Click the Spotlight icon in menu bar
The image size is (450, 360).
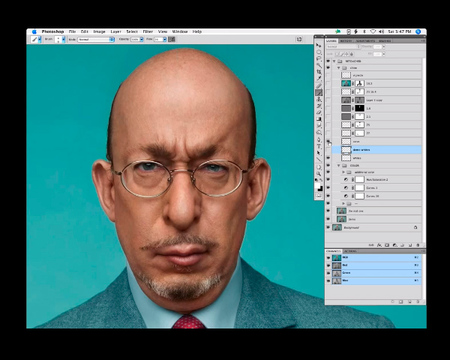point(418,32)
